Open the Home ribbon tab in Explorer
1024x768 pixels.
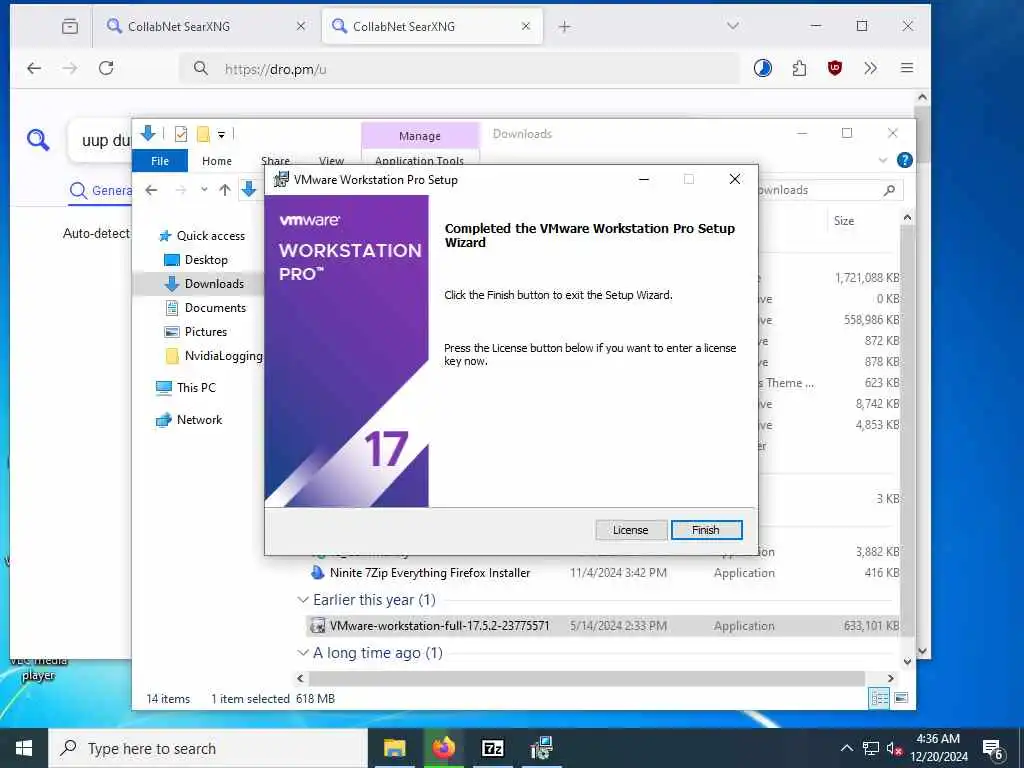click(x=217, y=161)
